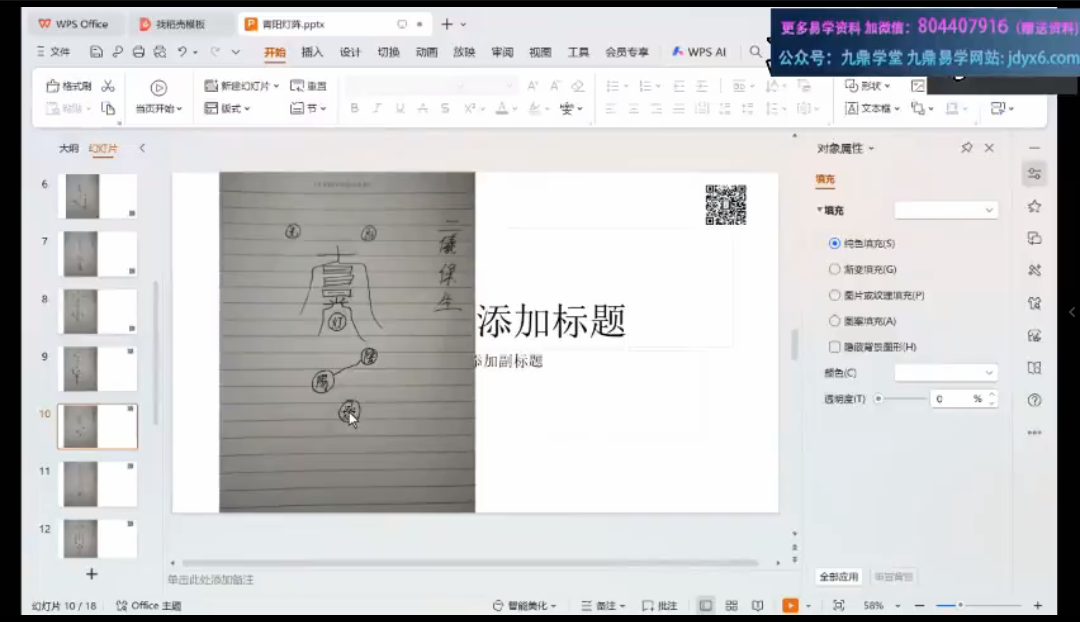
Task: Start slideshow with 当页开始 play icon
Action: click(158, 88)
